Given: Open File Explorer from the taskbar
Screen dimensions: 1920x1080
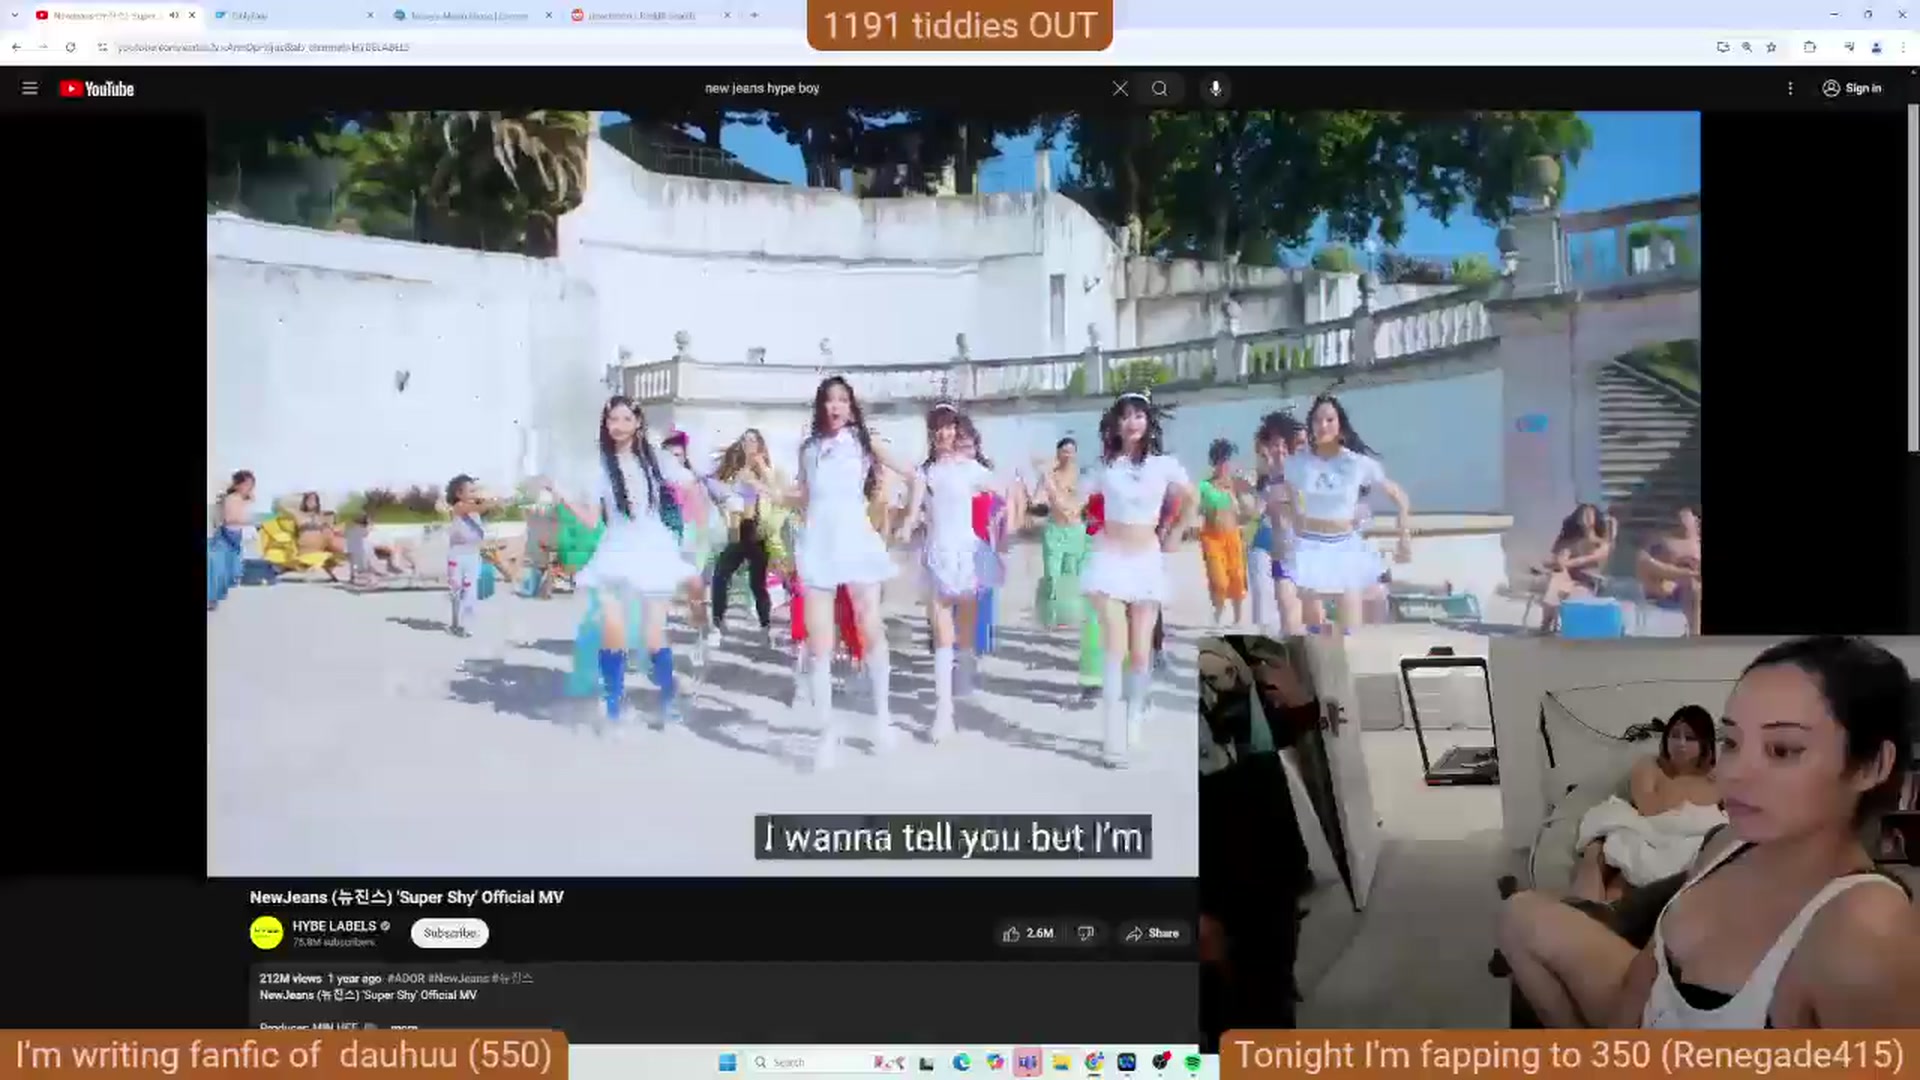Looking at the screenshot, I should coord(1061,1062).
